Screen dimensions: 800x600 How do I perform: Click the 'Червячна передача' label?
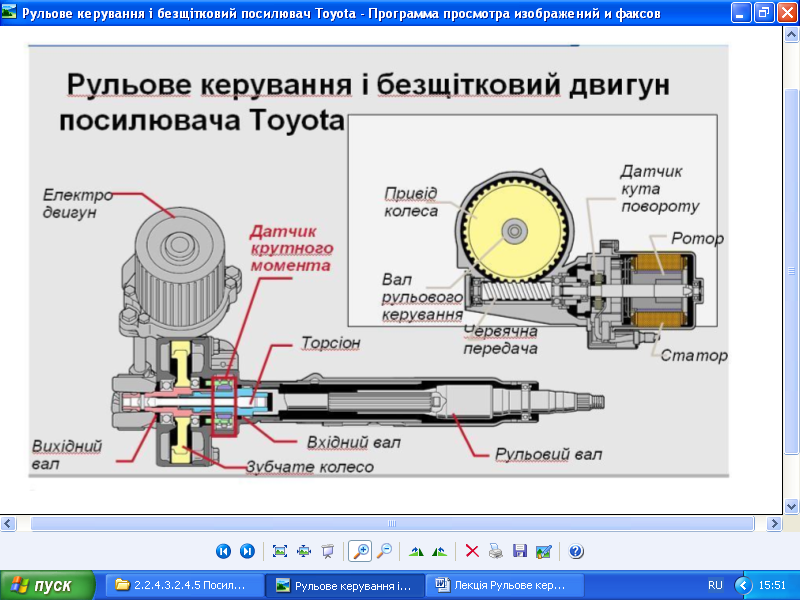pyautogui.click(x=501, y=340)
